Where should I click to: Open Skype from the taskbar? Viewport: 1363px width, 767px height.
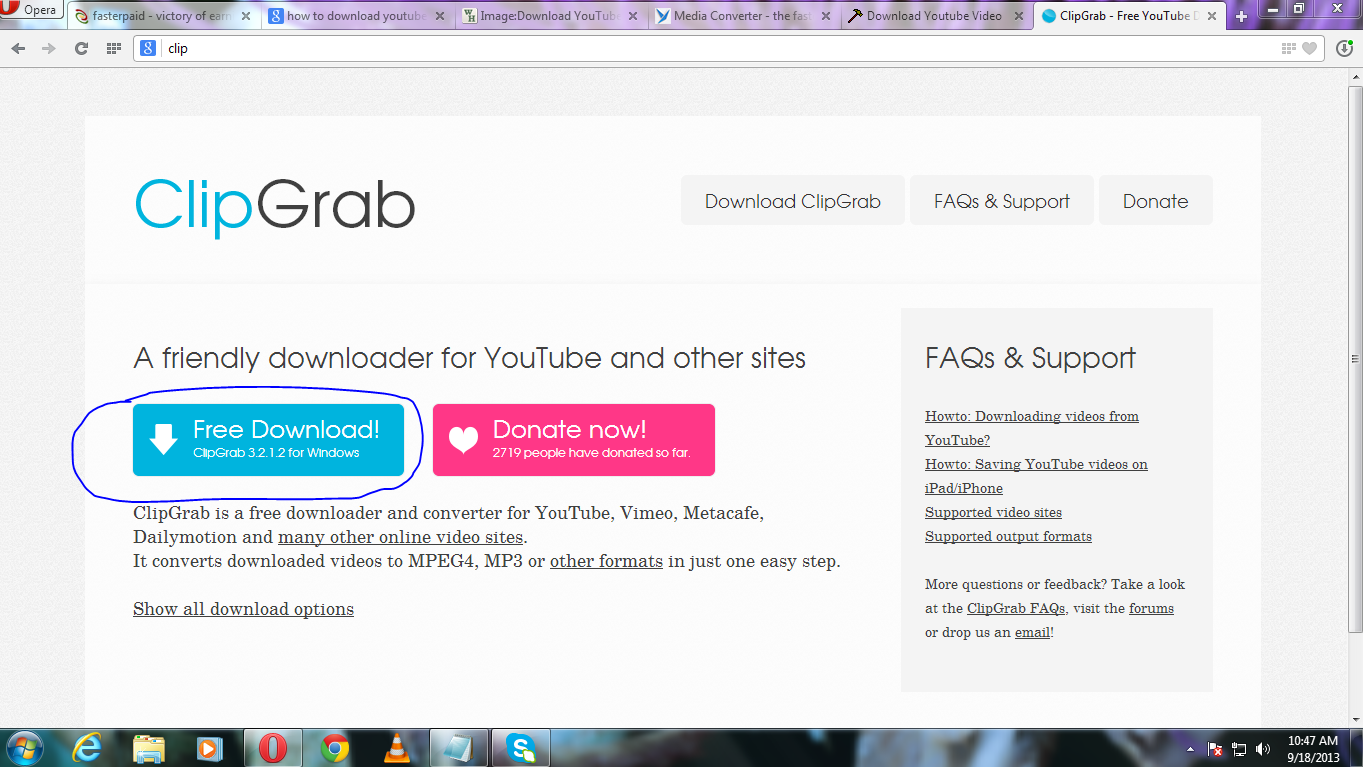coord(521,748)
